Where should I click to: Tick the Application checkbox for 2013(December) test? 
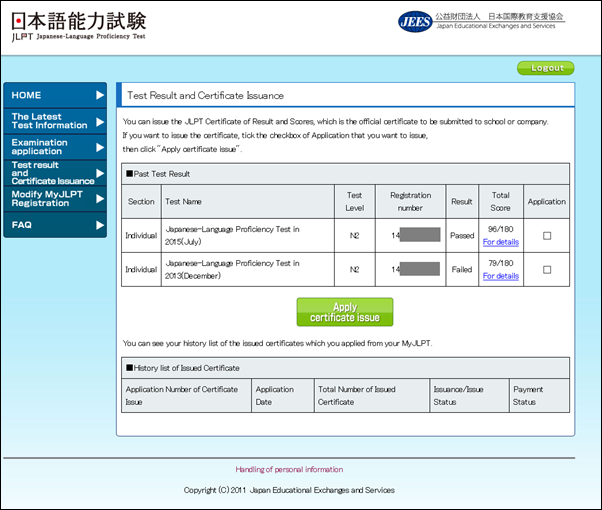pos(547,270)
